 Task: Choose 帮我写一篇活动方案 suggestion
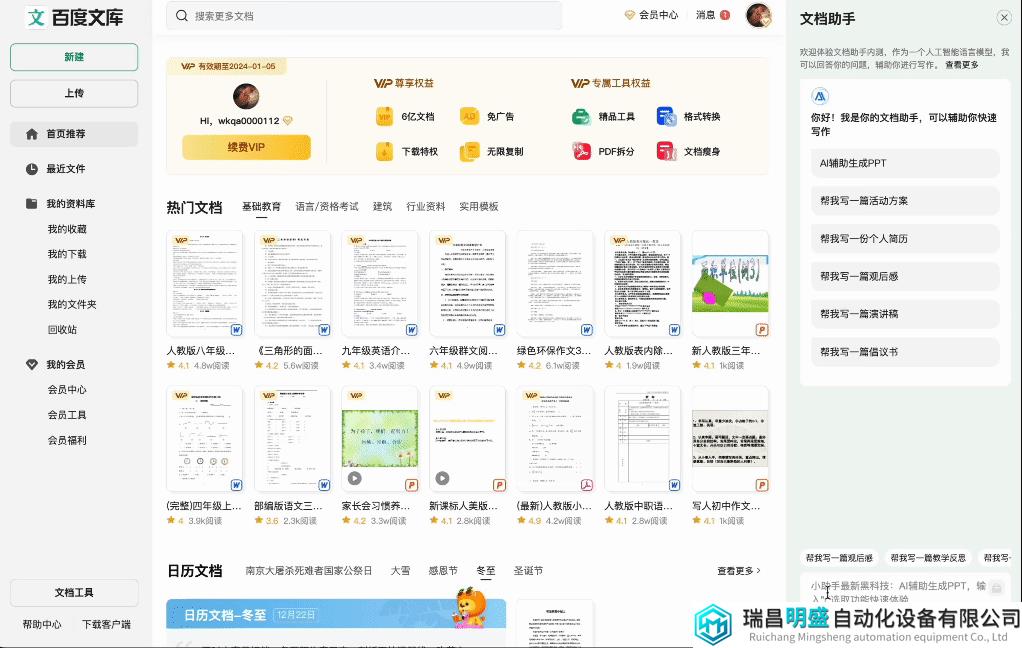905,201
